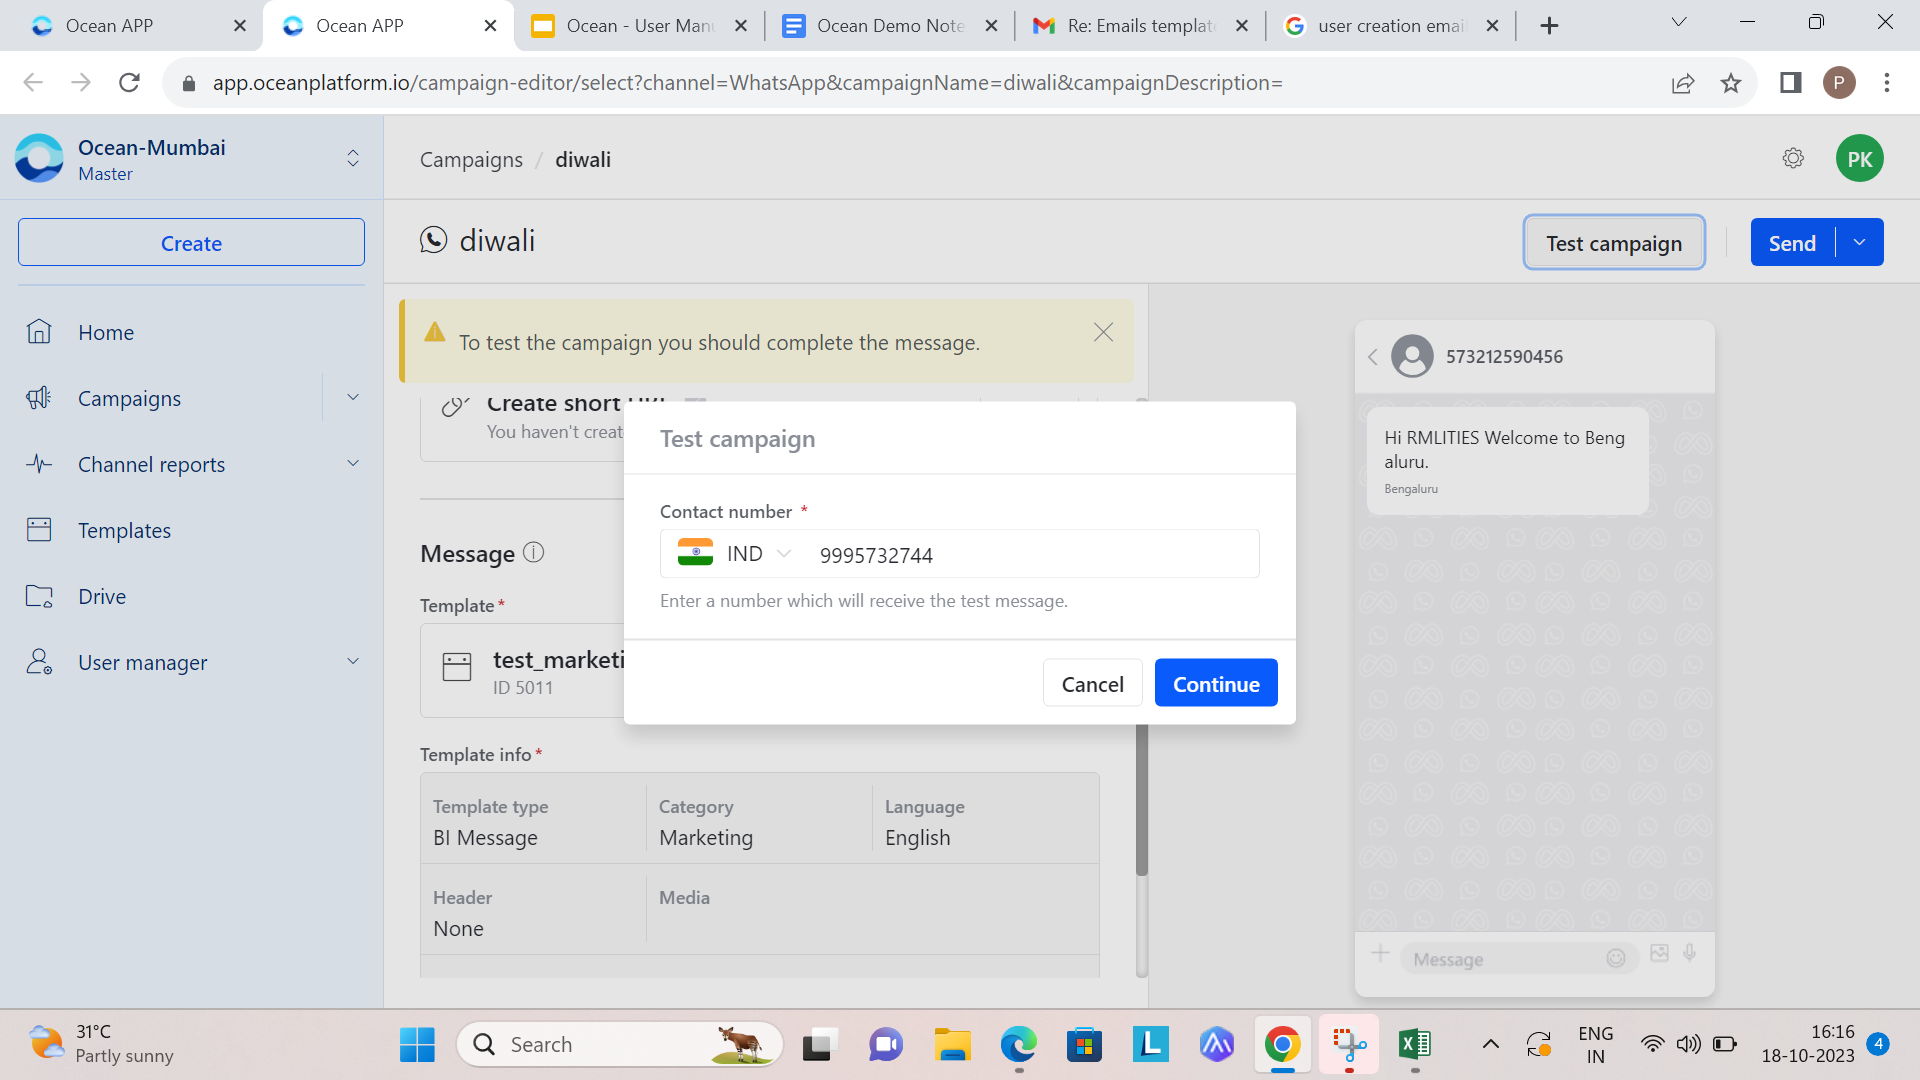Click contact avatar in WhatsApp preview

[1412, 356]
